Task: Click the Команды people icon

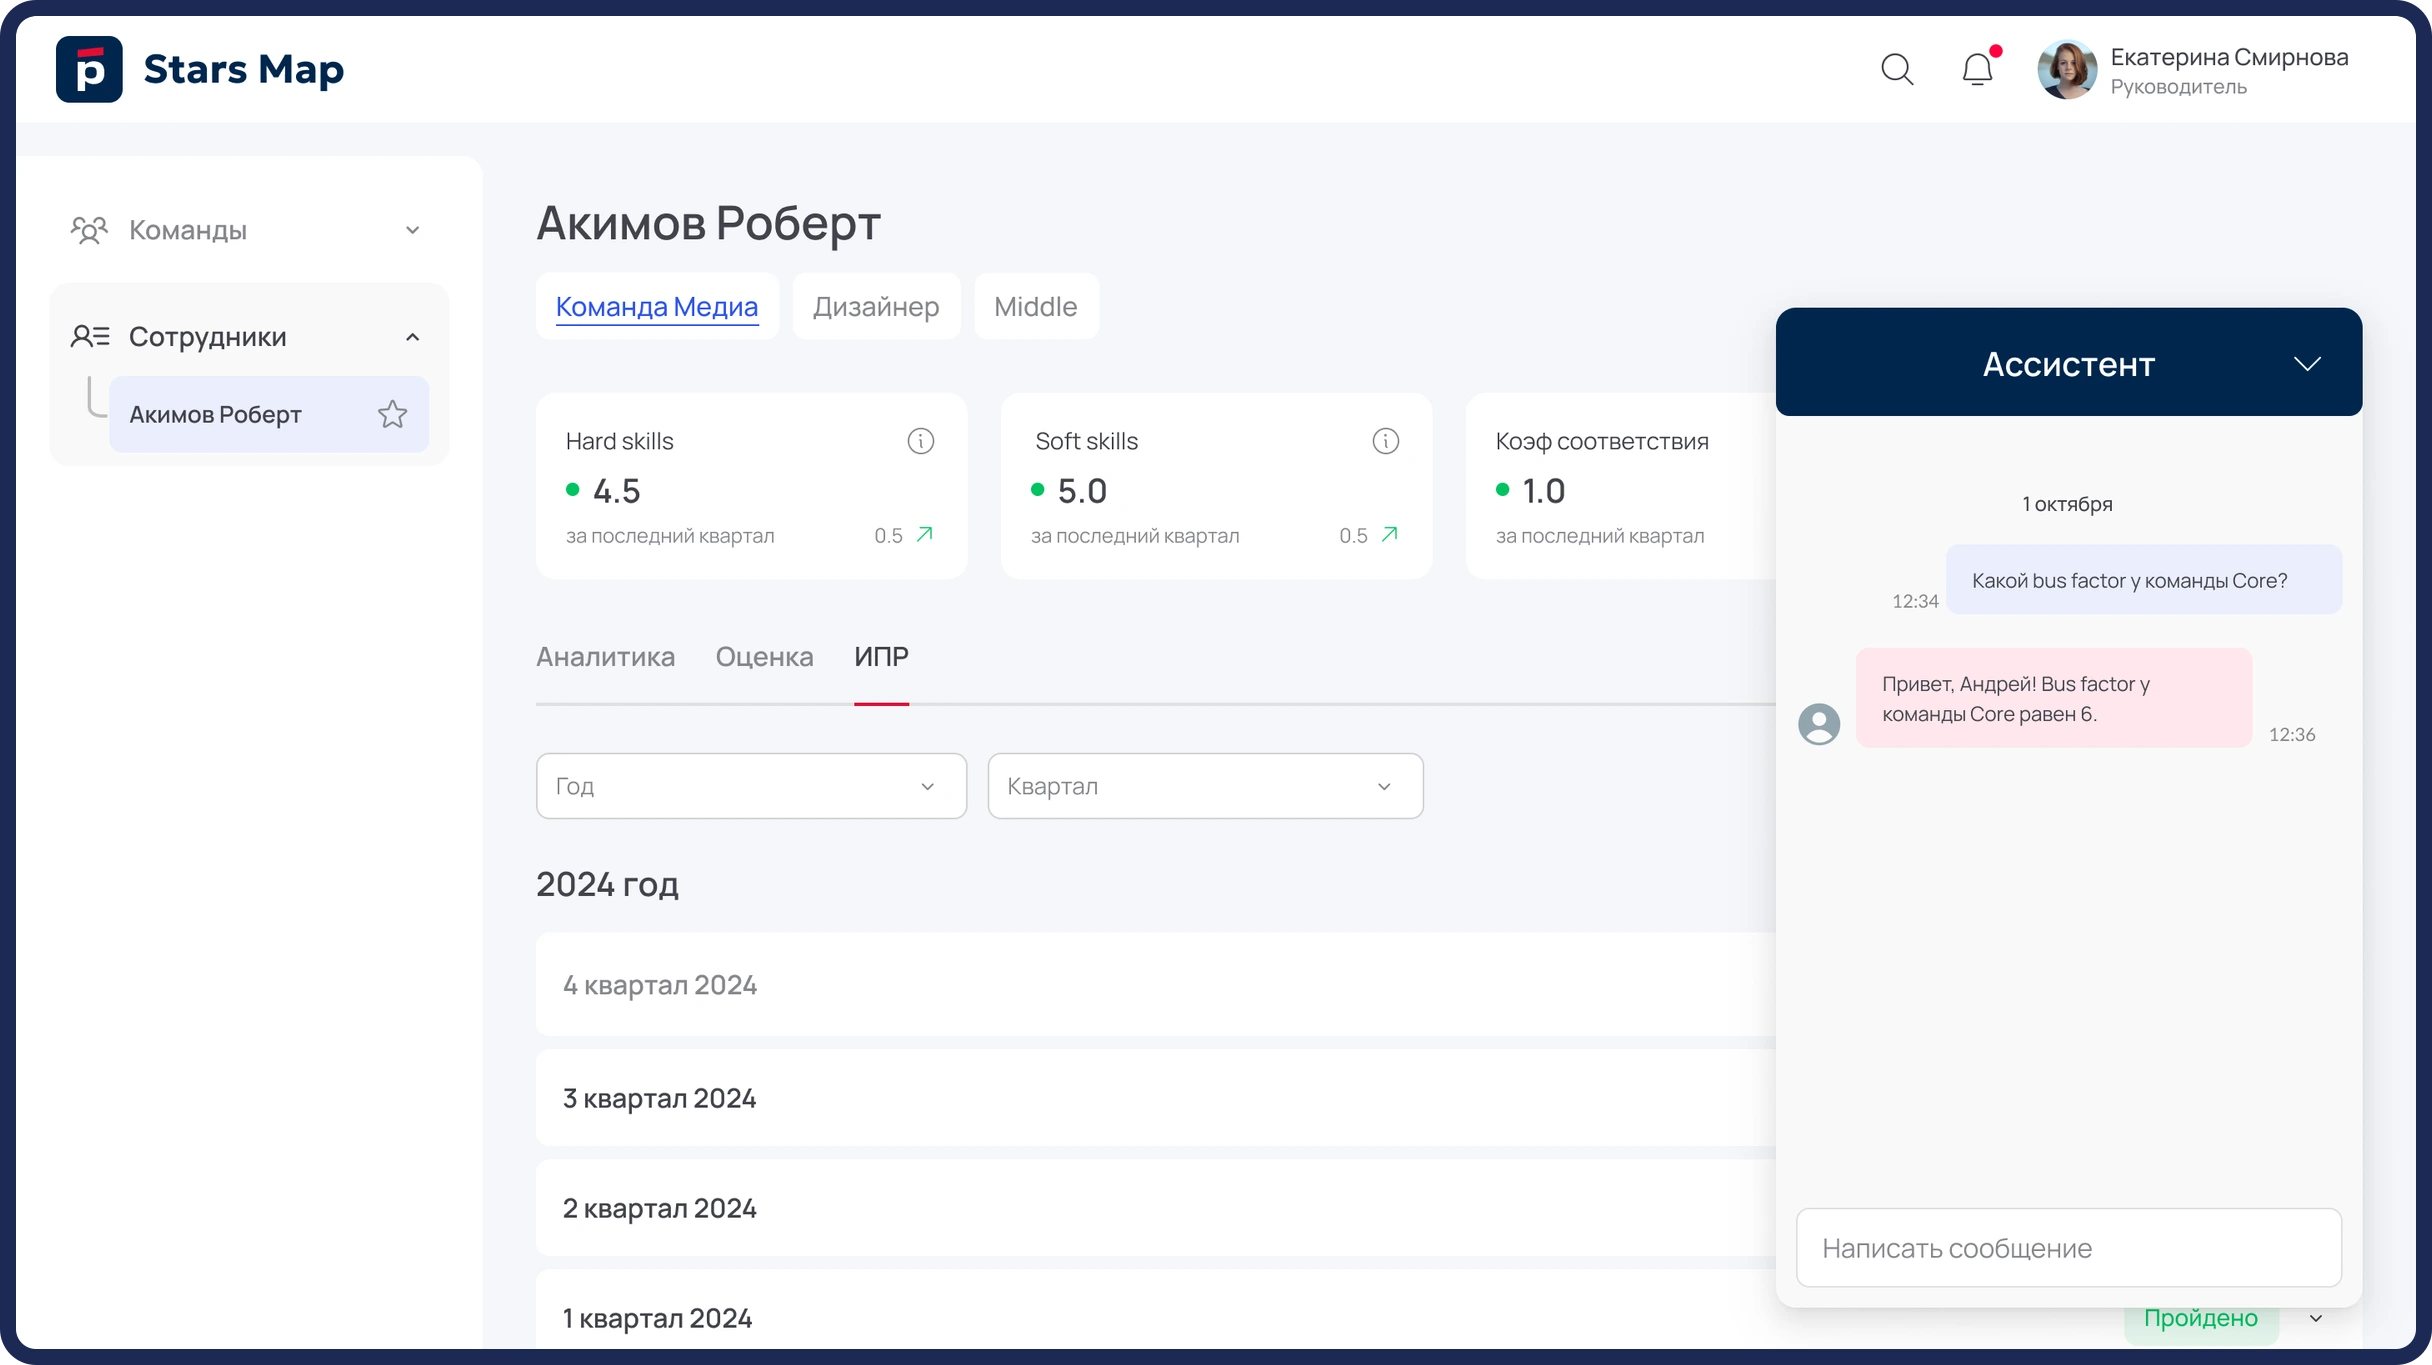Action: (89, 230)
